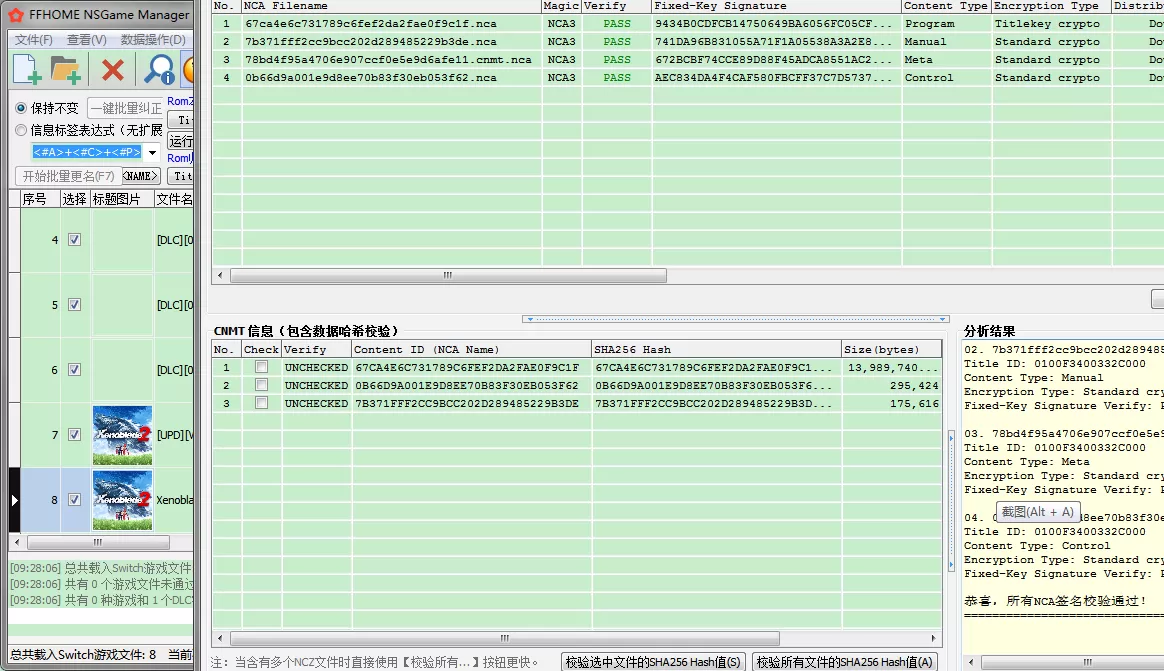Click the row 8 current-row arrow indicator
Screen dimensions: 1164x671
[x=14, y=499]
